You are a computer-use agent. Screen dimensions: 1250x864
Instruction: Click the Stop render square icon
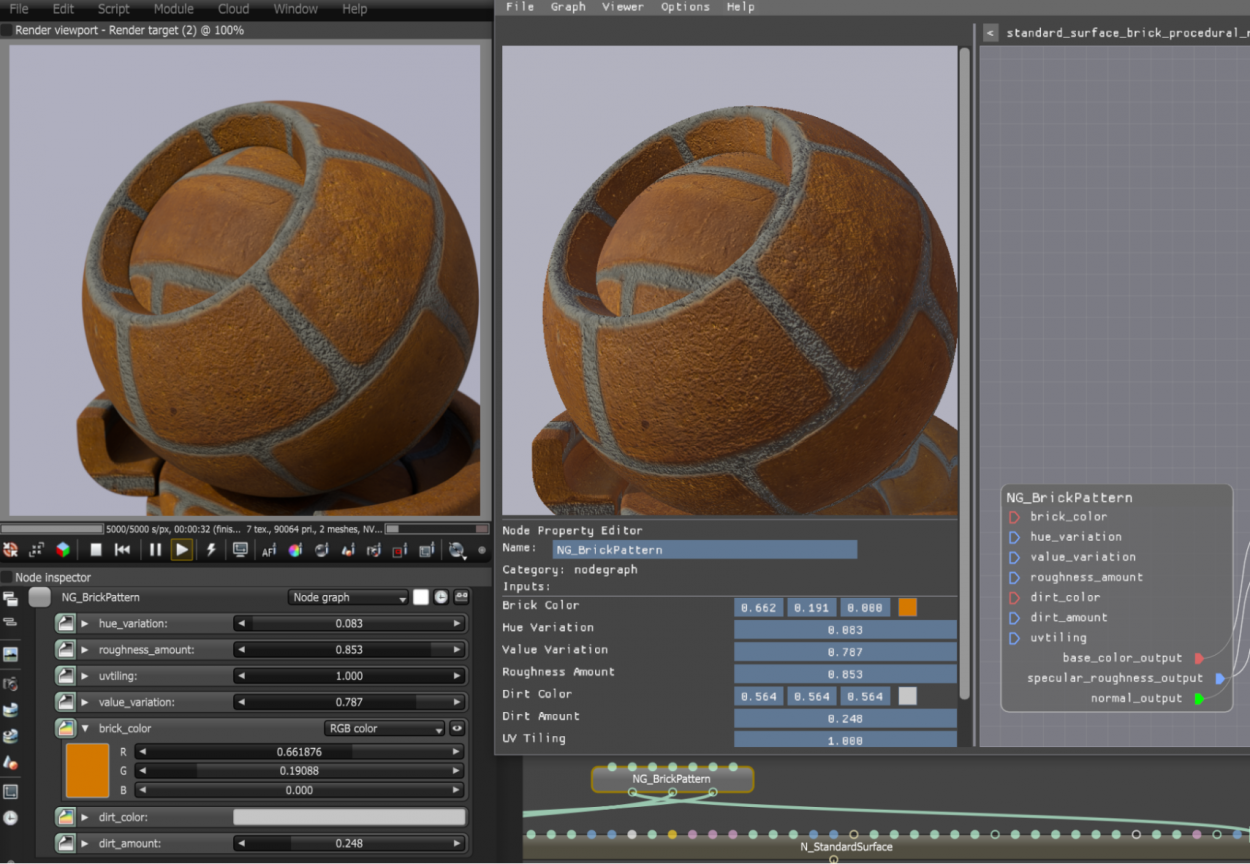point(95,549)
